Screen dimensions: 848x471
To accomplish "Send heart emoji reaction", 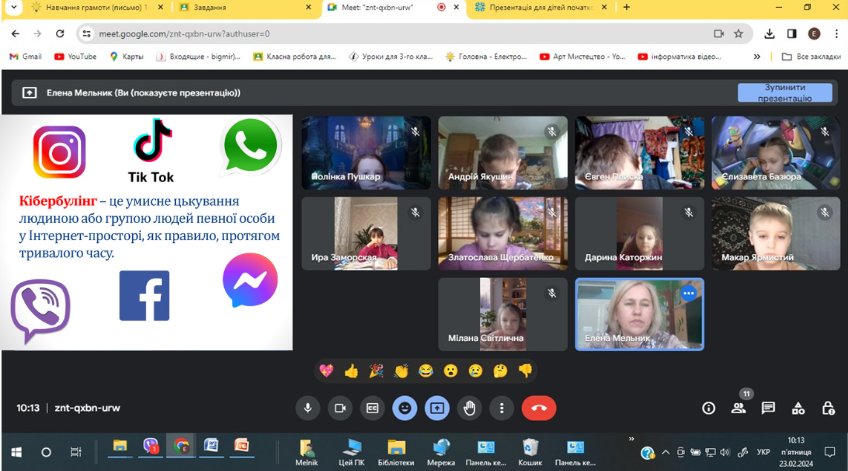I will [x=326, y=370].
